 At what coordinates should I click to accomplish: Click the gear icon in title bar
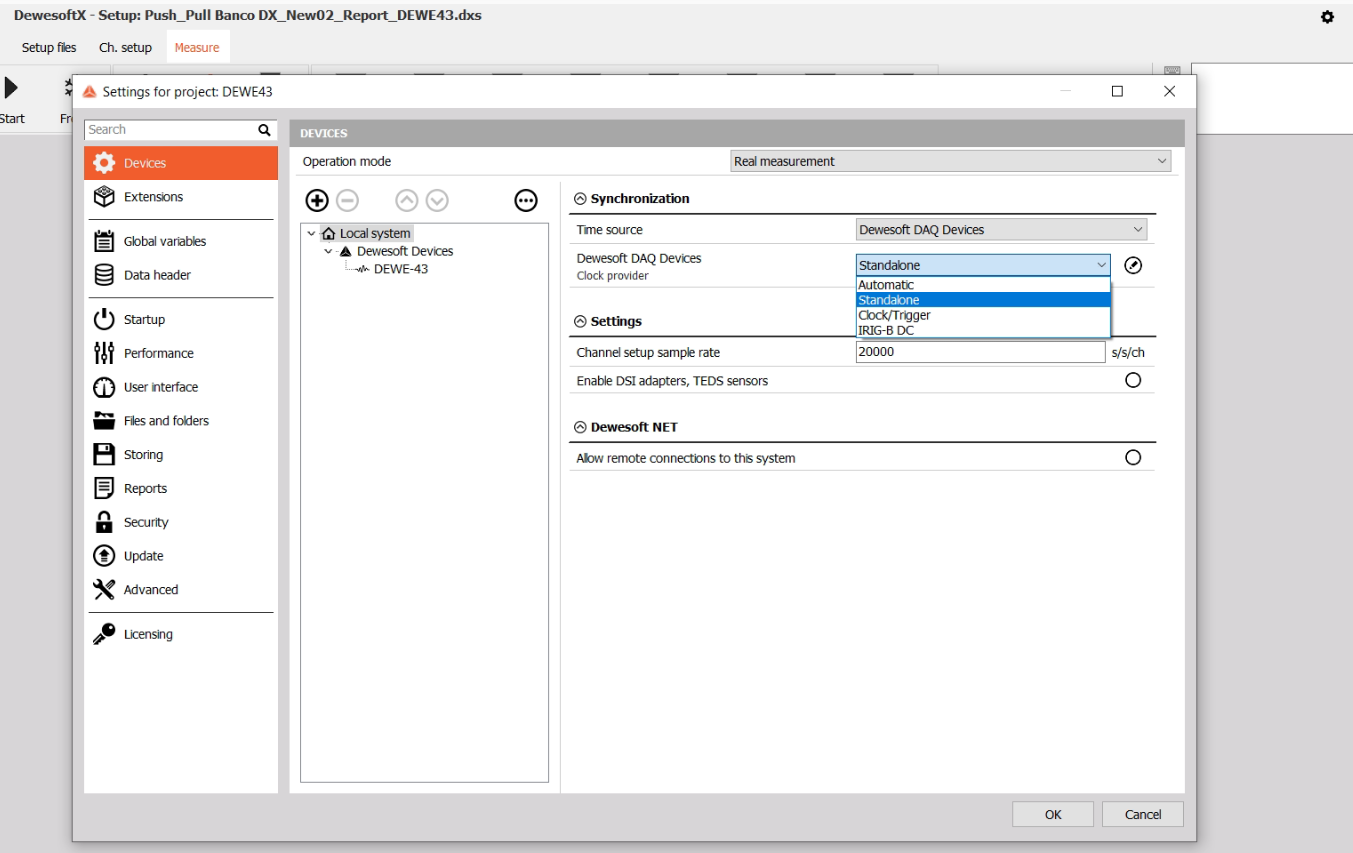click(1327, 17)
